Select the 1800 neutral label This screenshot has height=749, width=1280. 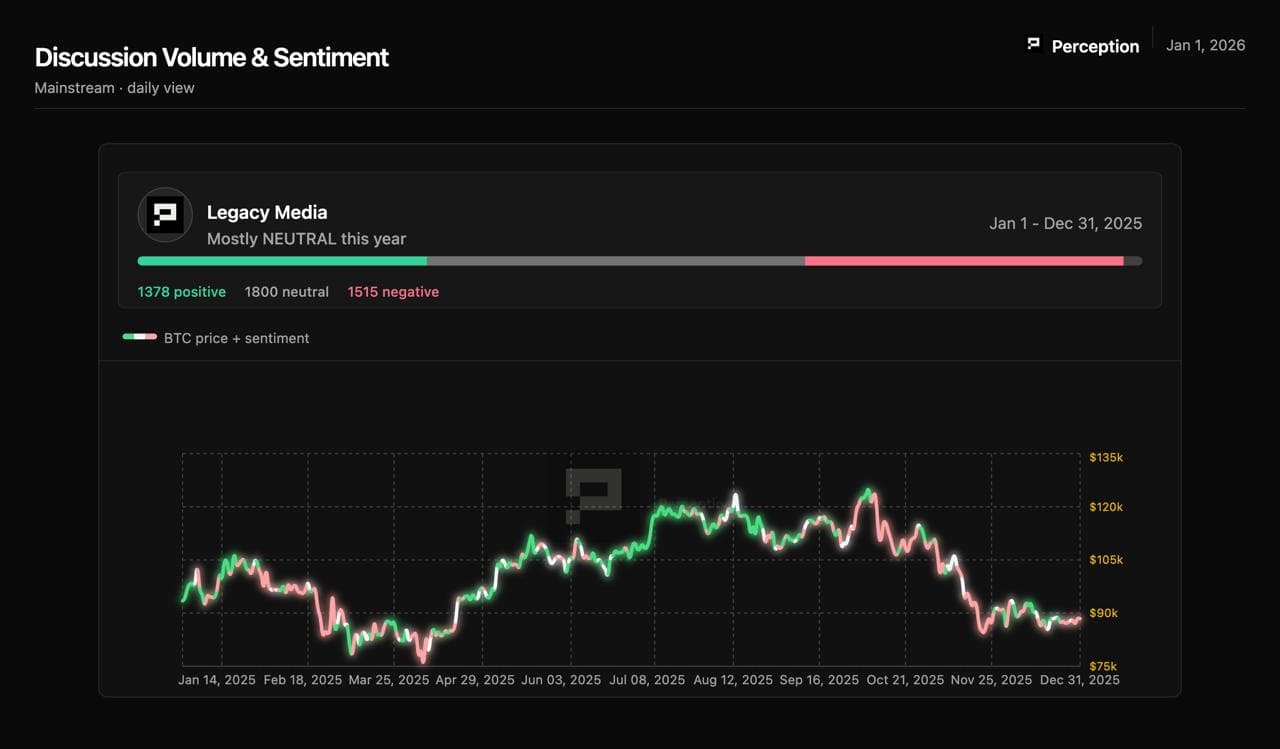(x=287, y=292)
